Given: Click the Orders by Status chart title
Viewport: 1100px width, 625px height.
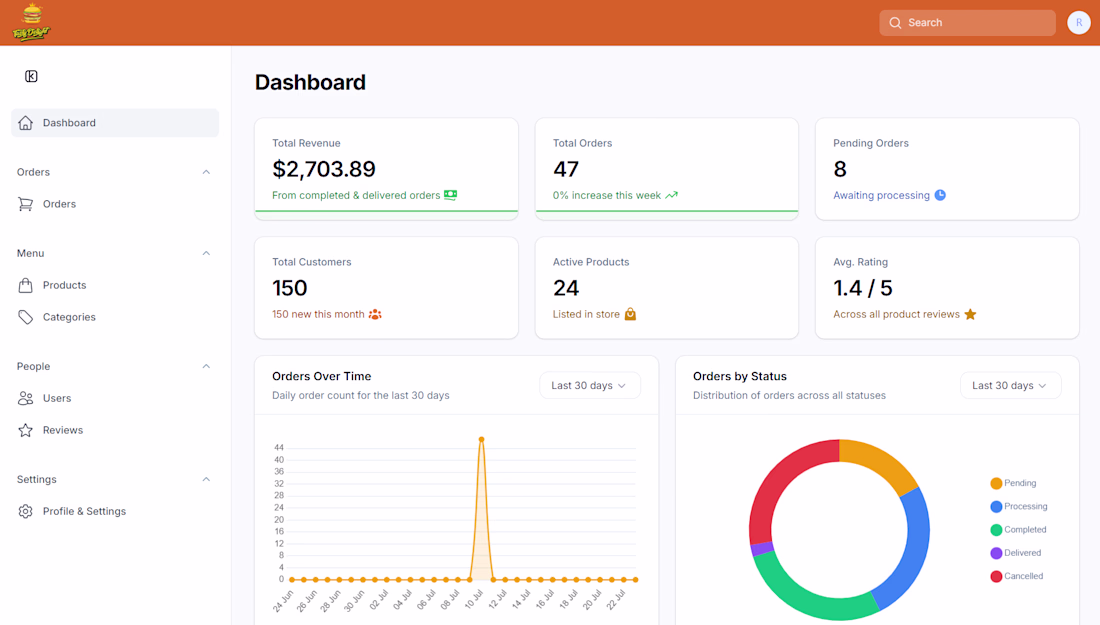Looking at the screenshot, I should click(739, 376).
